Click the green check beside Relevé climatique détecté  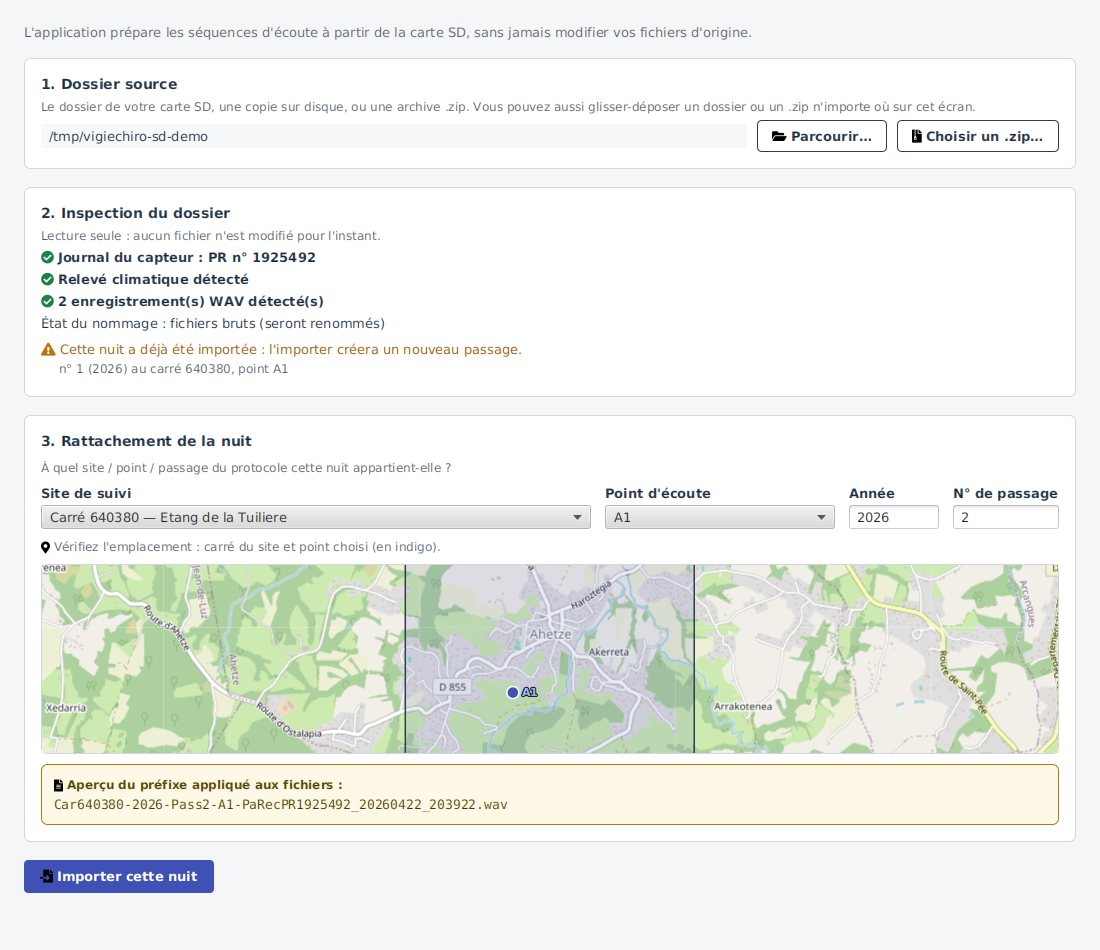pos(48,279)
